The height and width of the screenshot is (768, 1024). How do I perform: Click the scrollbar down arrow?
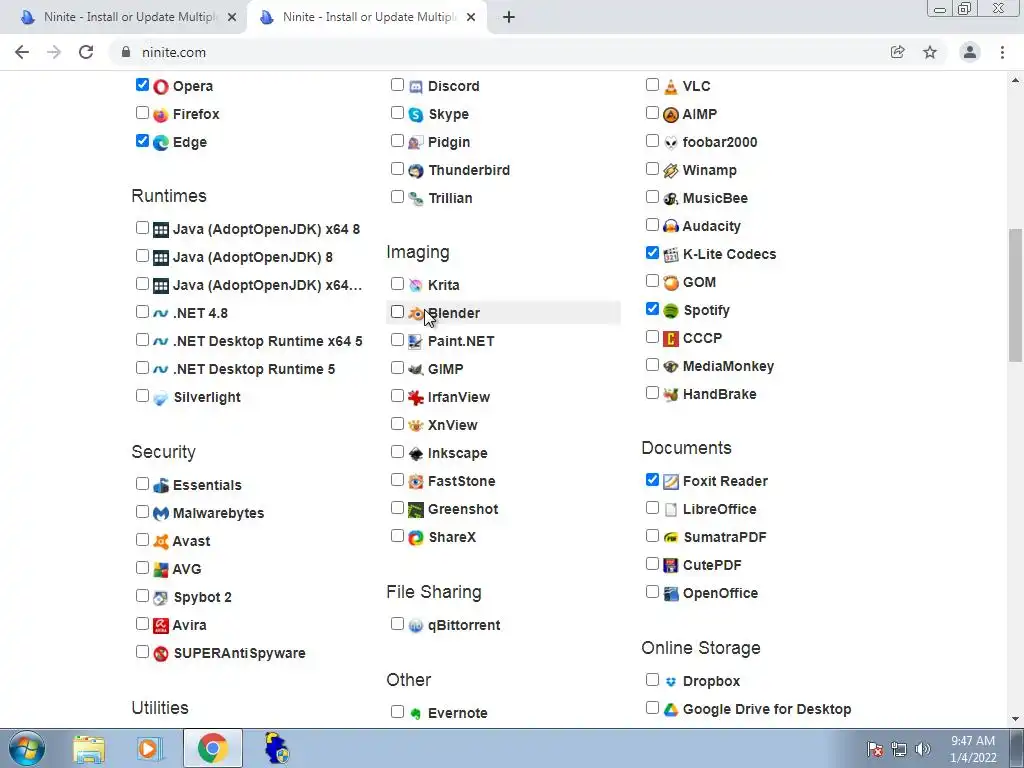1015,720
